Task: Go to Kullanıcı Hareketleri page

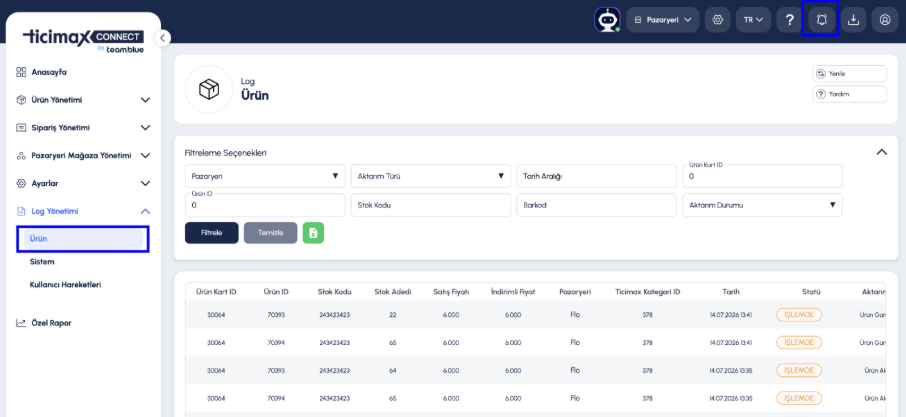Action: (65, 285)
